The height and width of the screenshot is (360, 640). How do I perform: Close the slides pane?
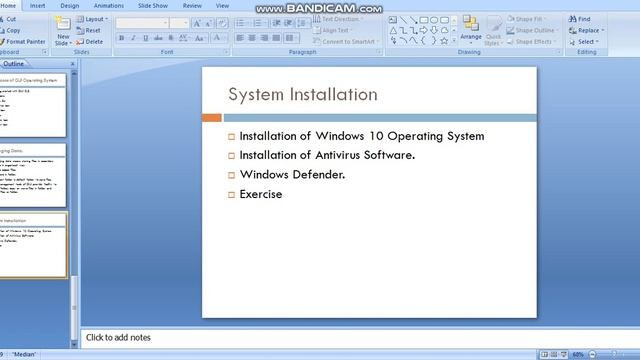73,64
